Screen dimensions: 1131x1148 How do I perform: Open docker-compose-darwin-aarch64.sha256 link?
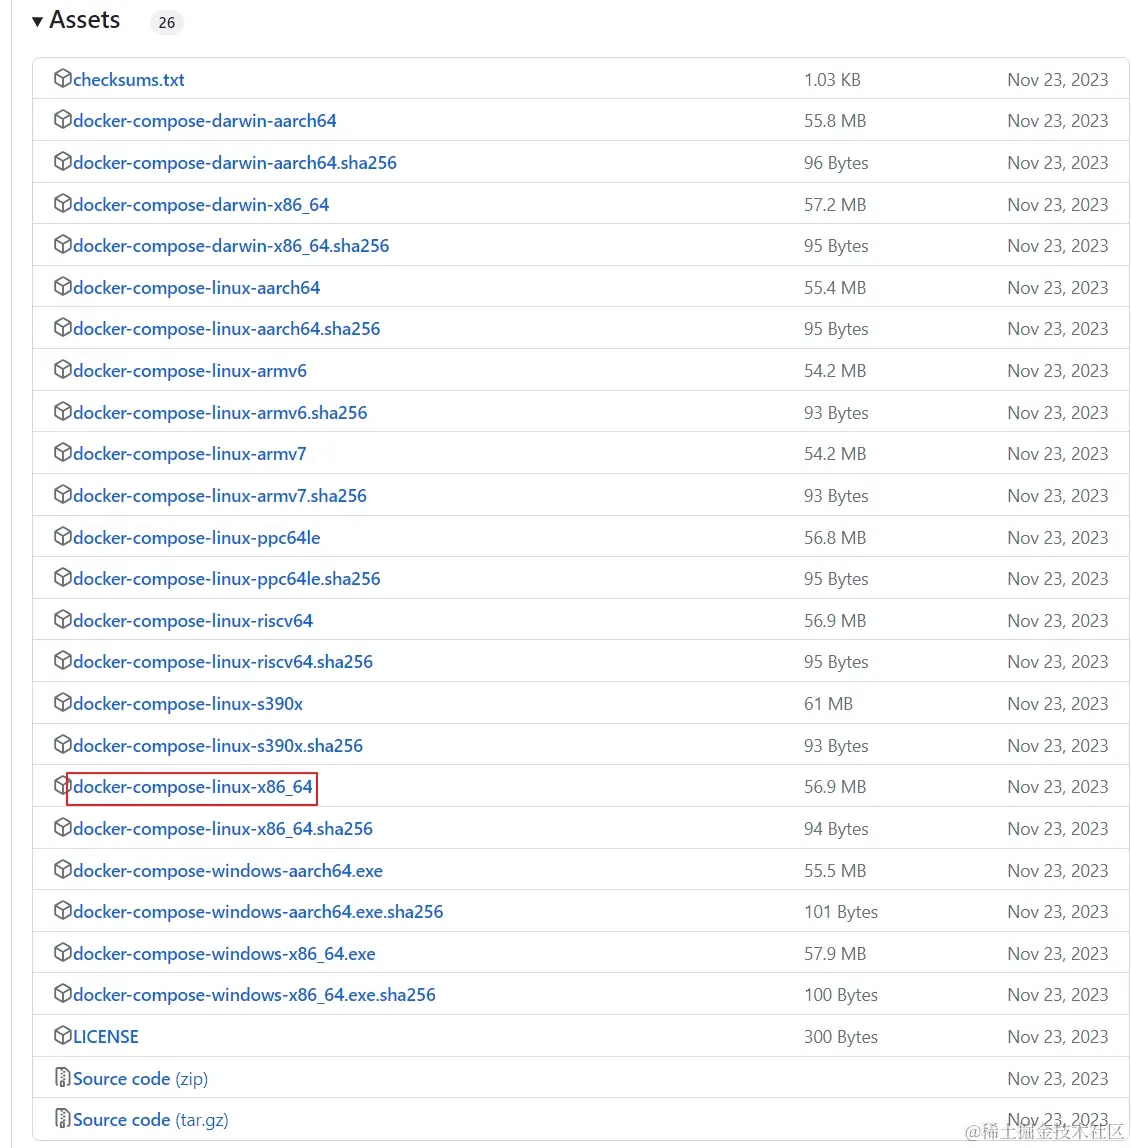[x=235, y=163]
